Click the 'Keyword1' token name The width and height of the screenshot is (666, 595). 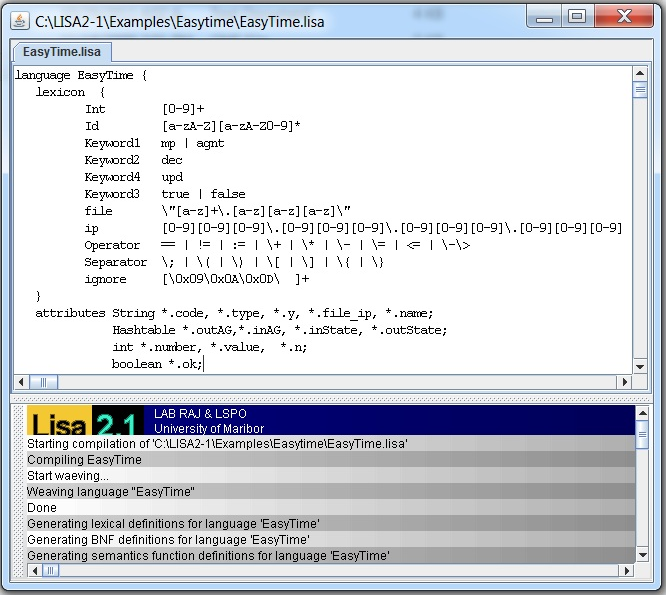(x=112, y=143)
